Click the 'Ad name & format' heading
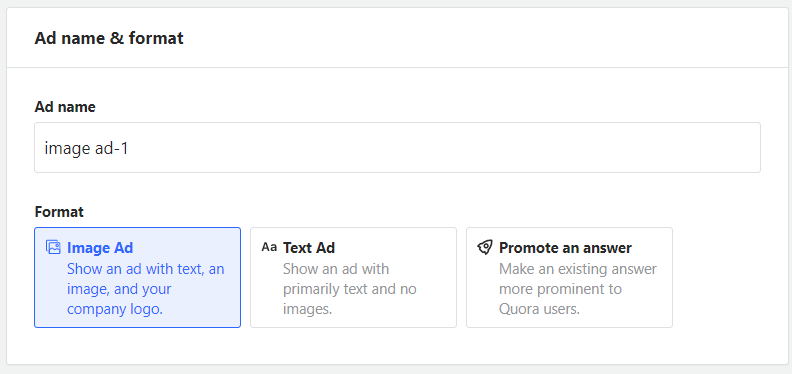This screenshot has width=792, height=374. (109, 38)
